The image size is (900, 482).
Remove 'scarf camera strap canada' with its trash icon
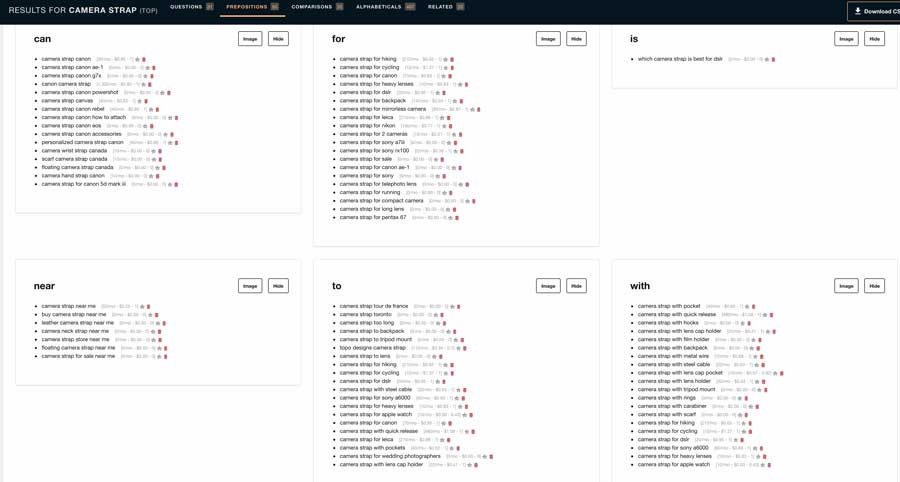(x=160, y=160)
